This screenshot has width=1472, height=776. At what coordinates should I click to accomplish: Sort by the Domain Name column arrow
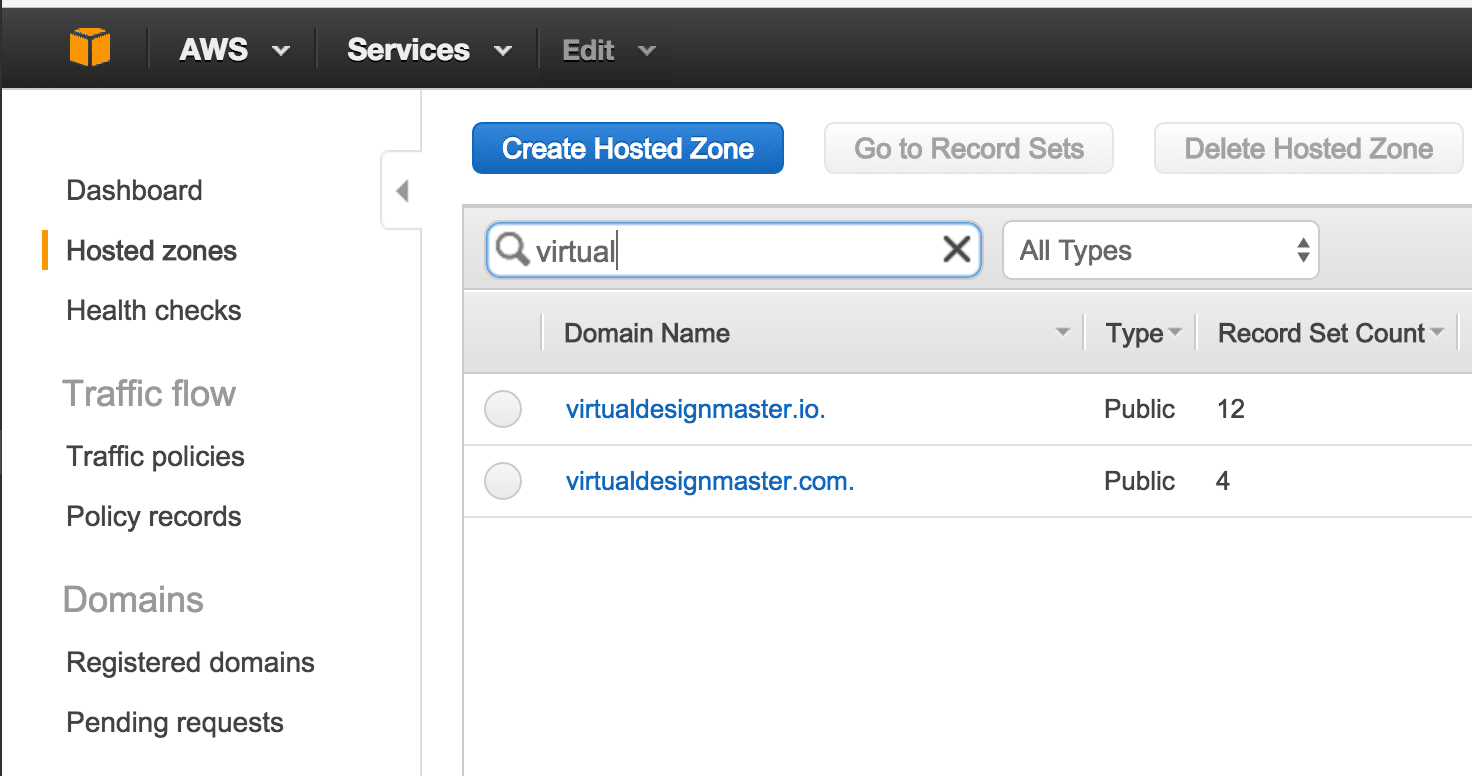click(x=1063, y=333)
